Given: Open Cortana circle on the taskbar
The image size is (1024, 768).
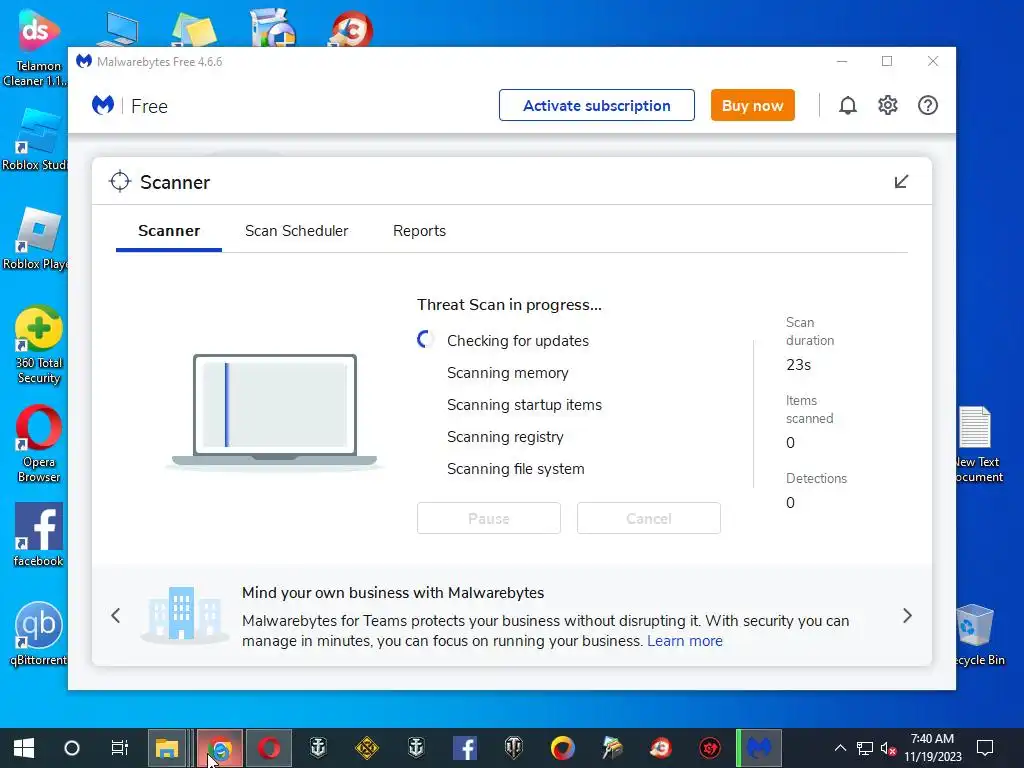Looking at the screenshot, I should (x=72, y=748).
